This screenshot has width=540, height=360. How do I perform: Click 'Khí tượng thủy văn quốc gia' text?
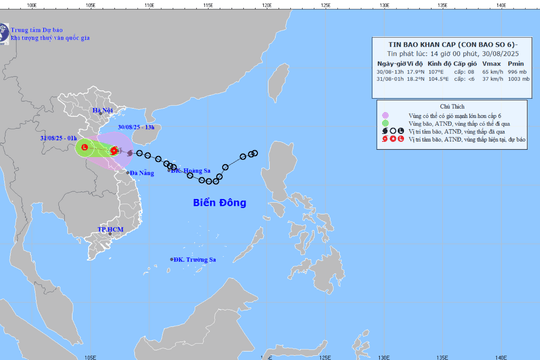(50, 38)
